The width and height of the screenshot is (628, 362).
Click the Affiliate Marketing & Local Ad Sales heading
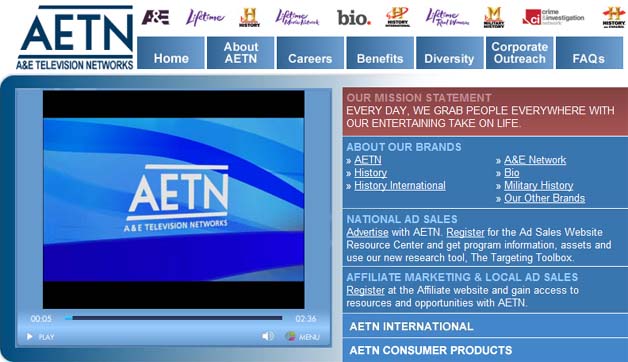coord(462,278)
